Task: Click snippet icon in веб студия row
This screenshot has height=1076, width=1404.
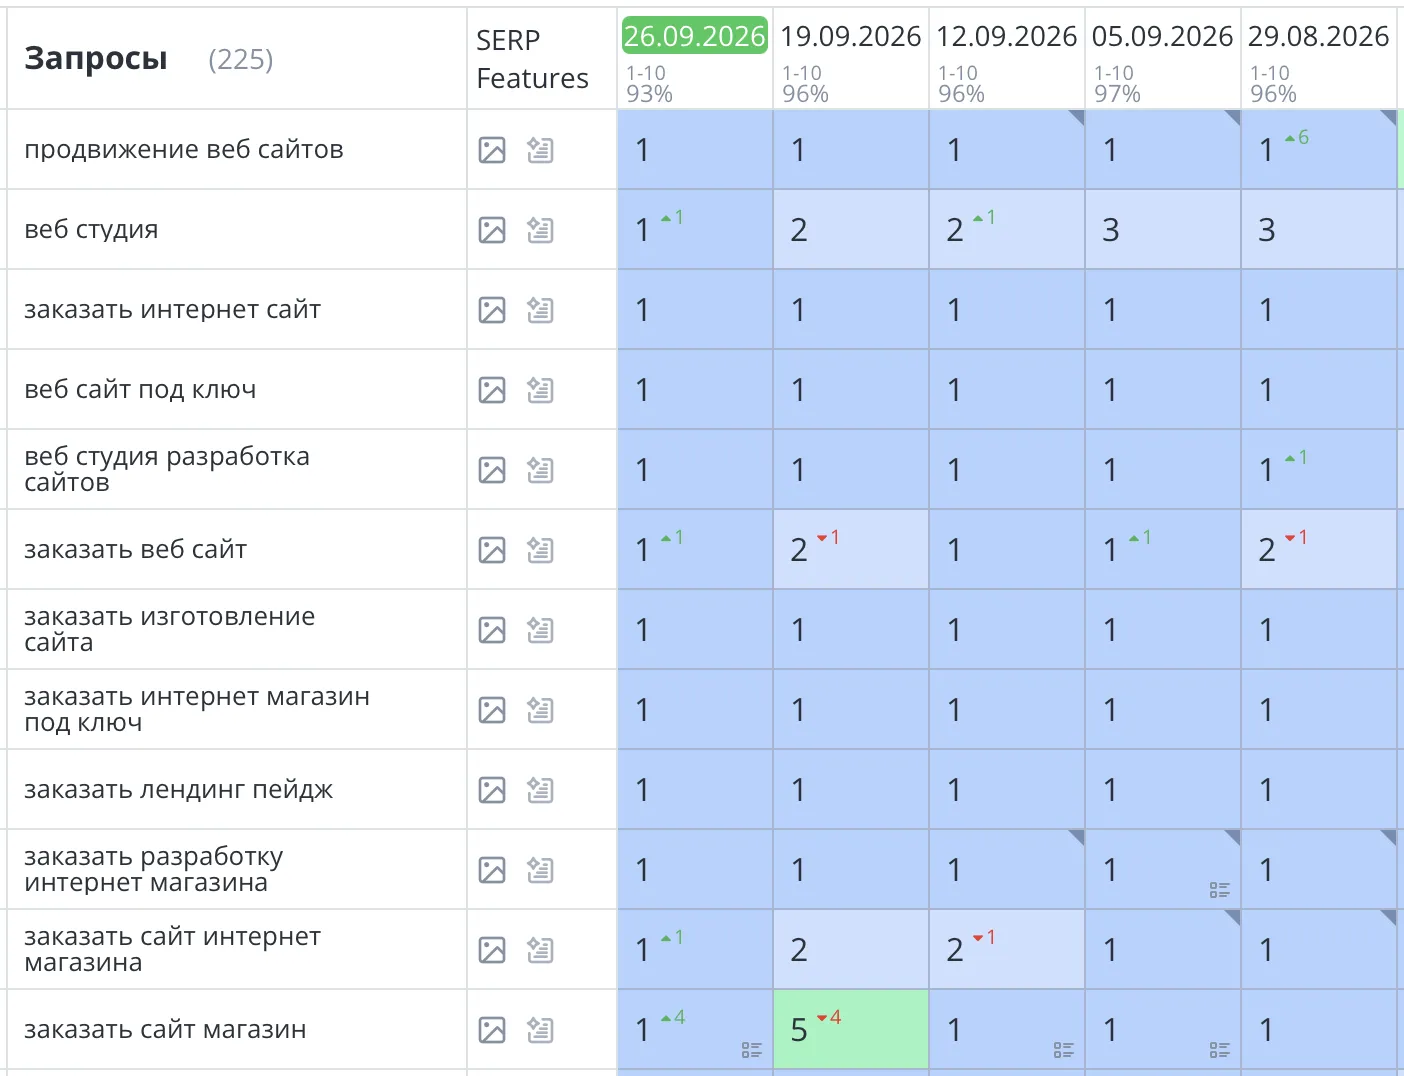Action: pos(540,230)
